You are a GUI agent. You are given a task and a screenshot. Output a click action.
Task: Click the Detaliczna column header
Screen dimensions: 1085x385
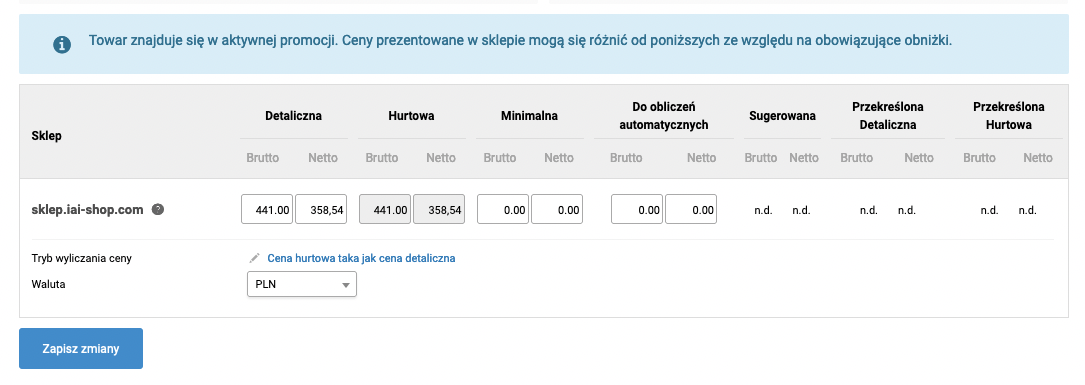293,116
